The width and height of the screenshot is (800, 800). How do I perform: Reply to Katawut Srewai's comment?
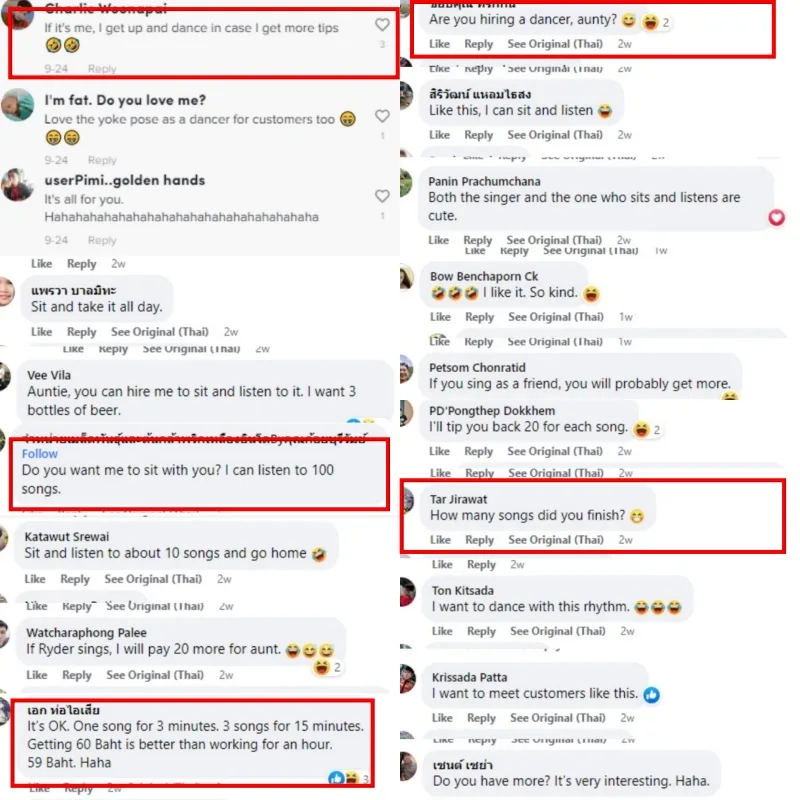(74, 579)
